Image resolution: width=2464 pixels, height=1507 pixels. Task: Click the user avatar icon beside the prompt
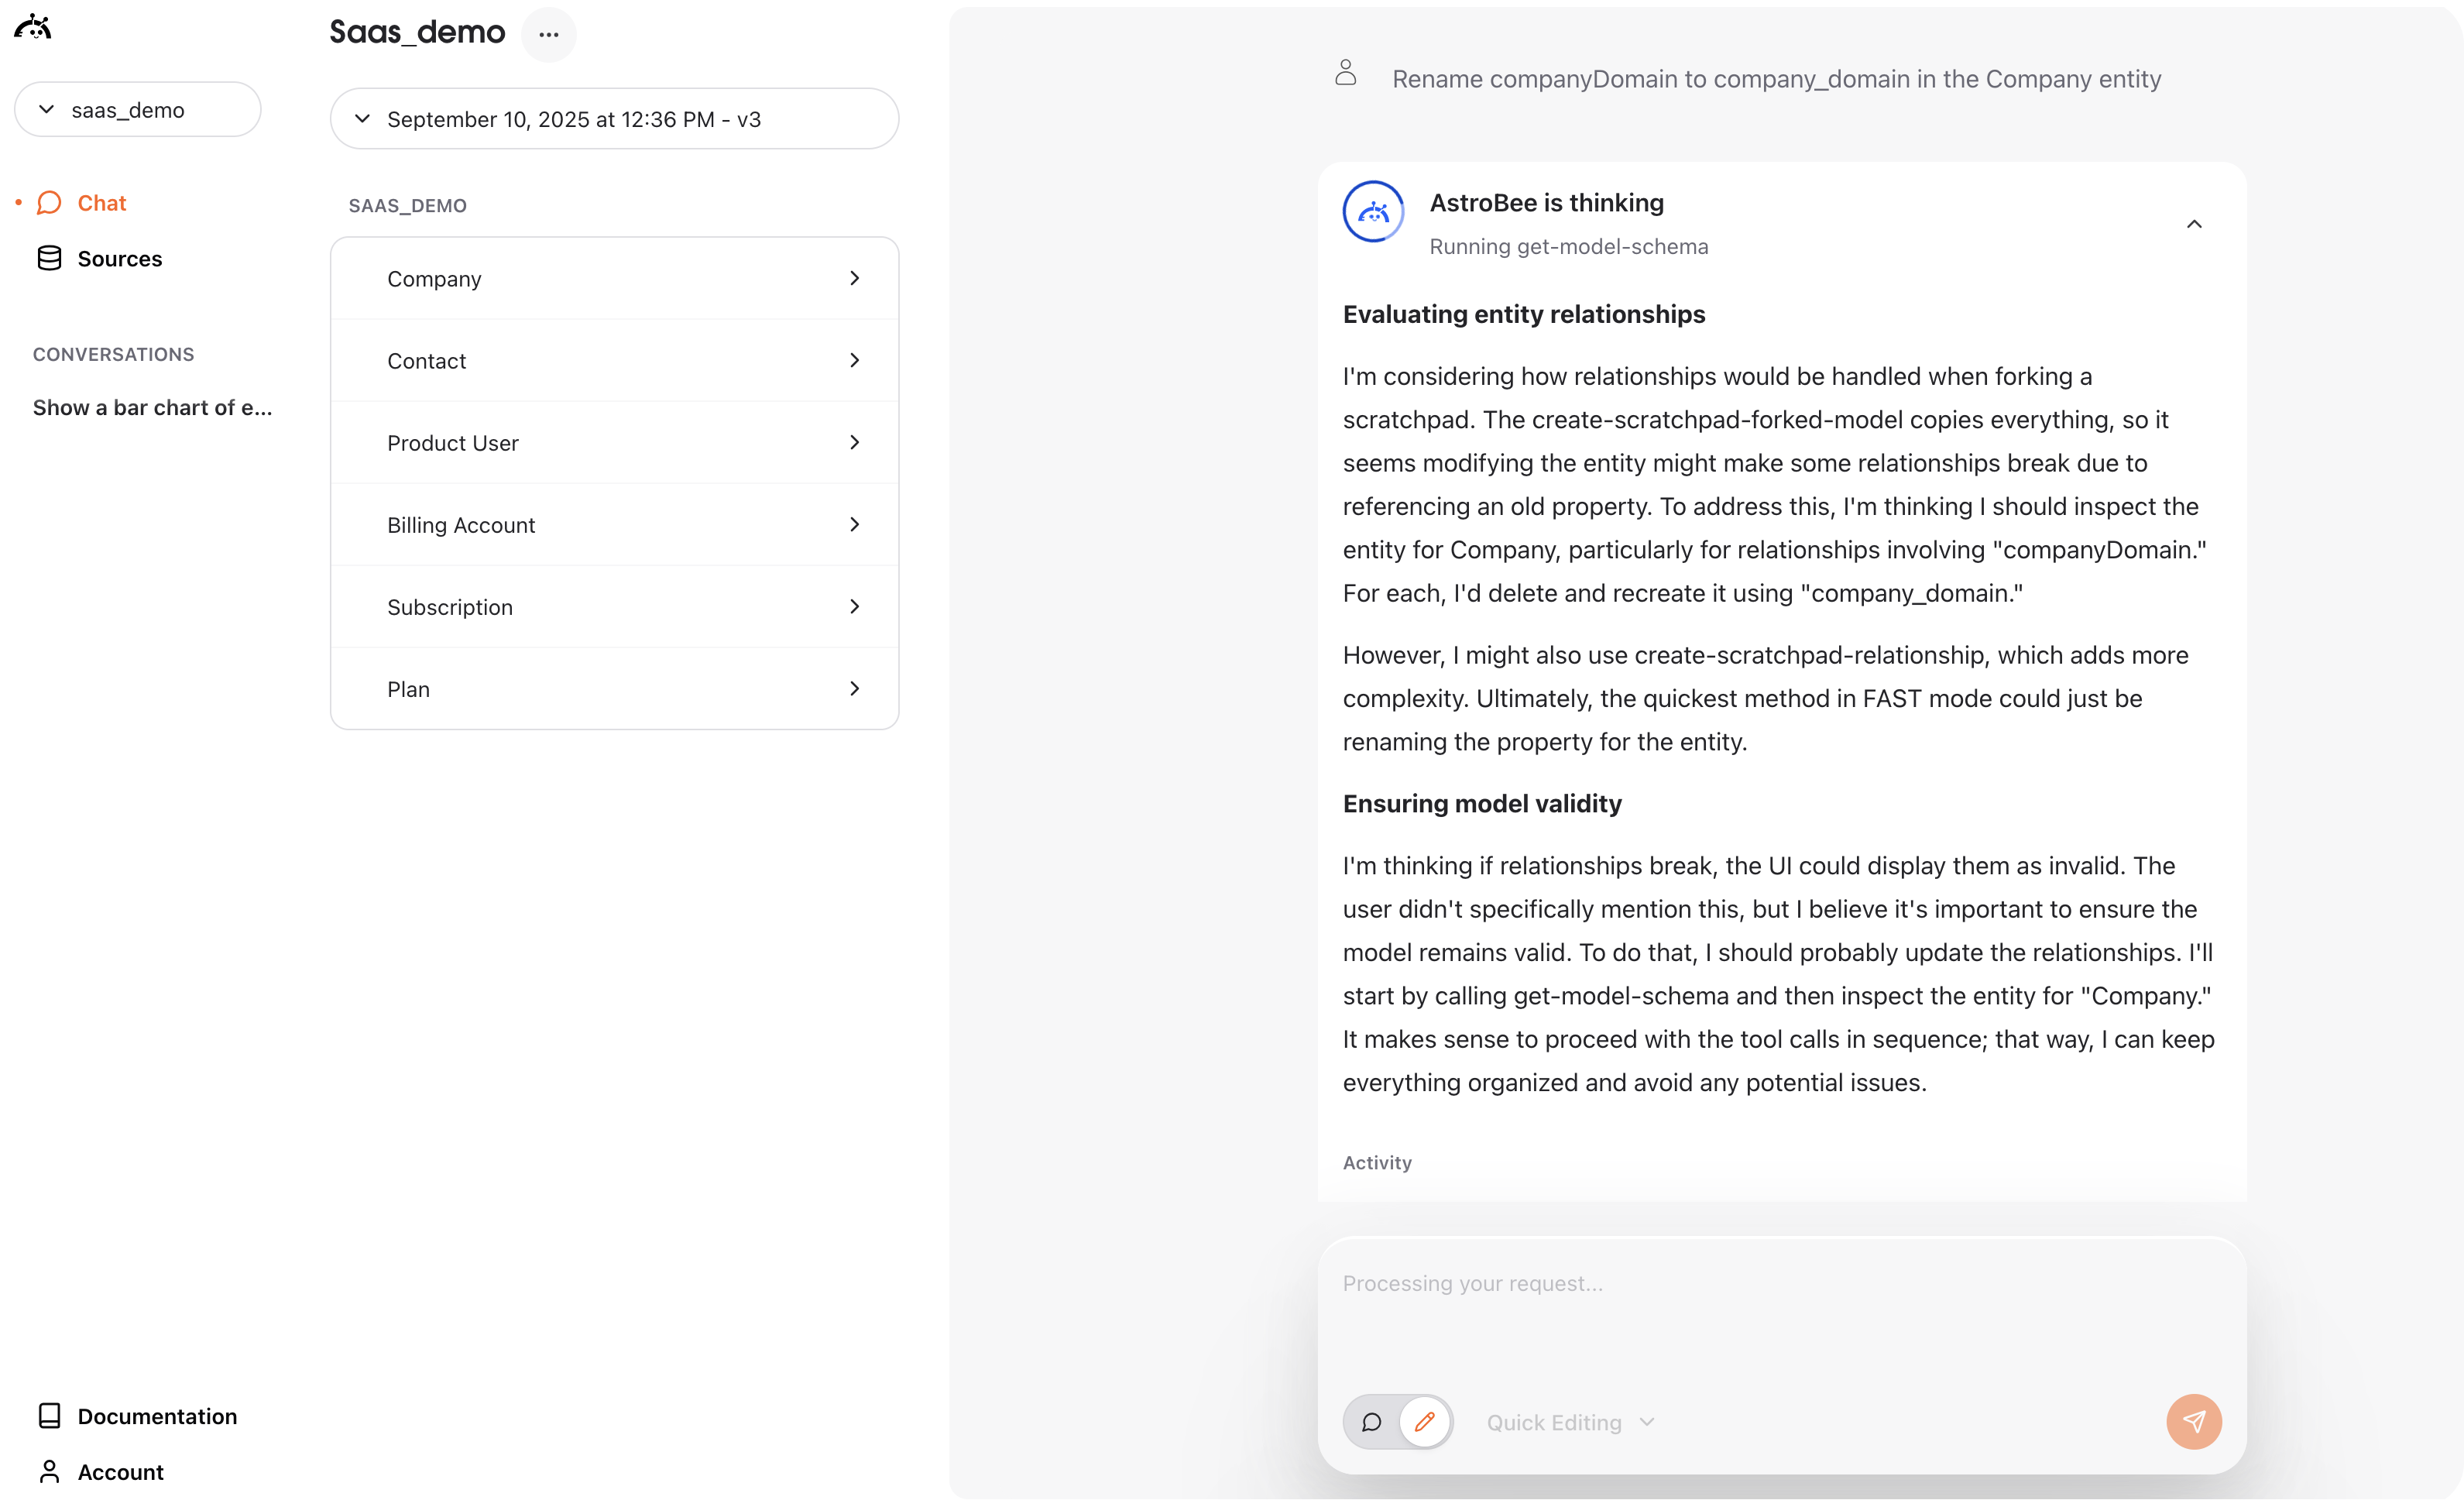pyautogui.click(x=1345, y=73)
